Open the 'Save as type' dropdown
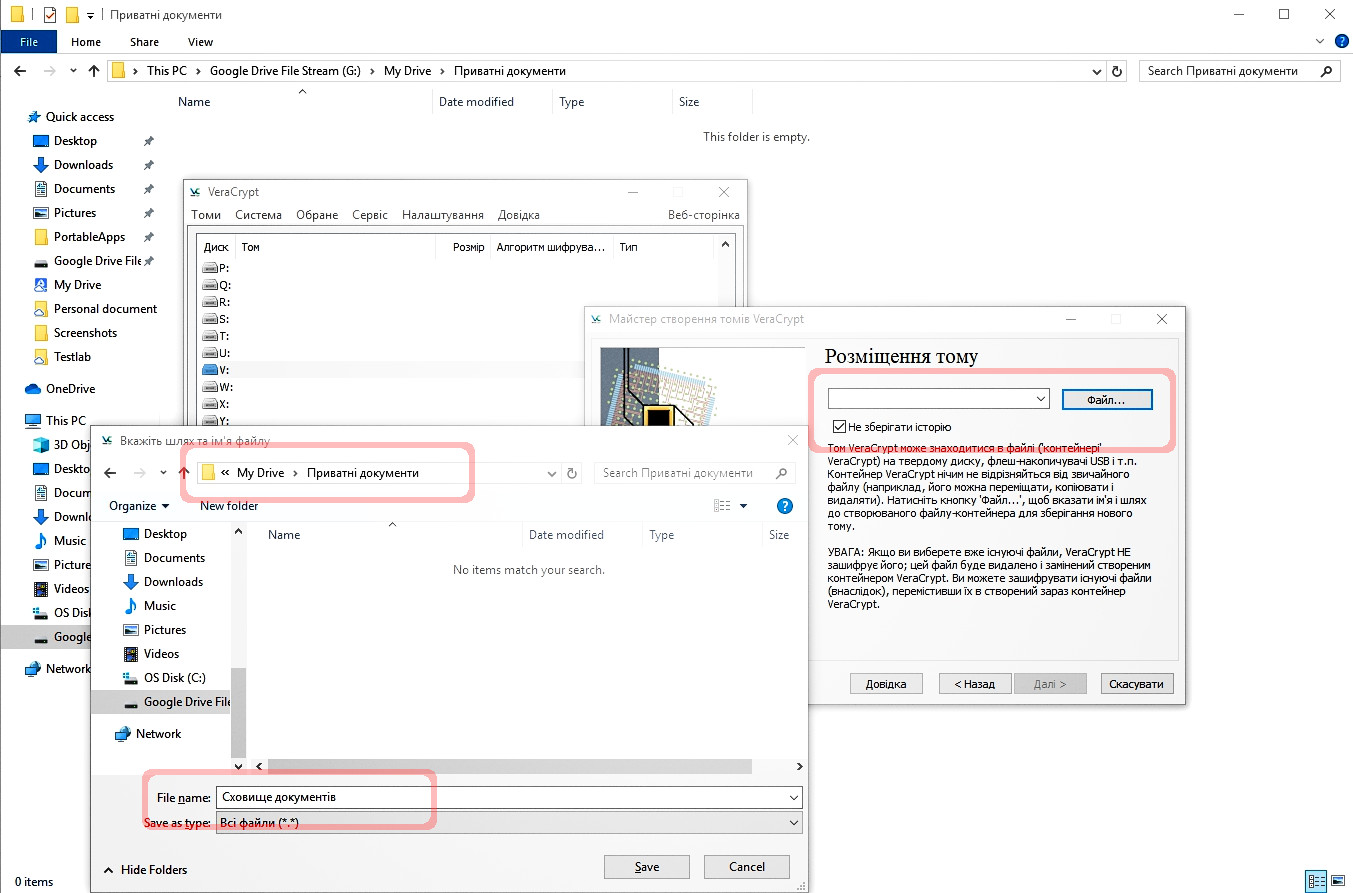1353x893 pixels. [x=509, y=822]
